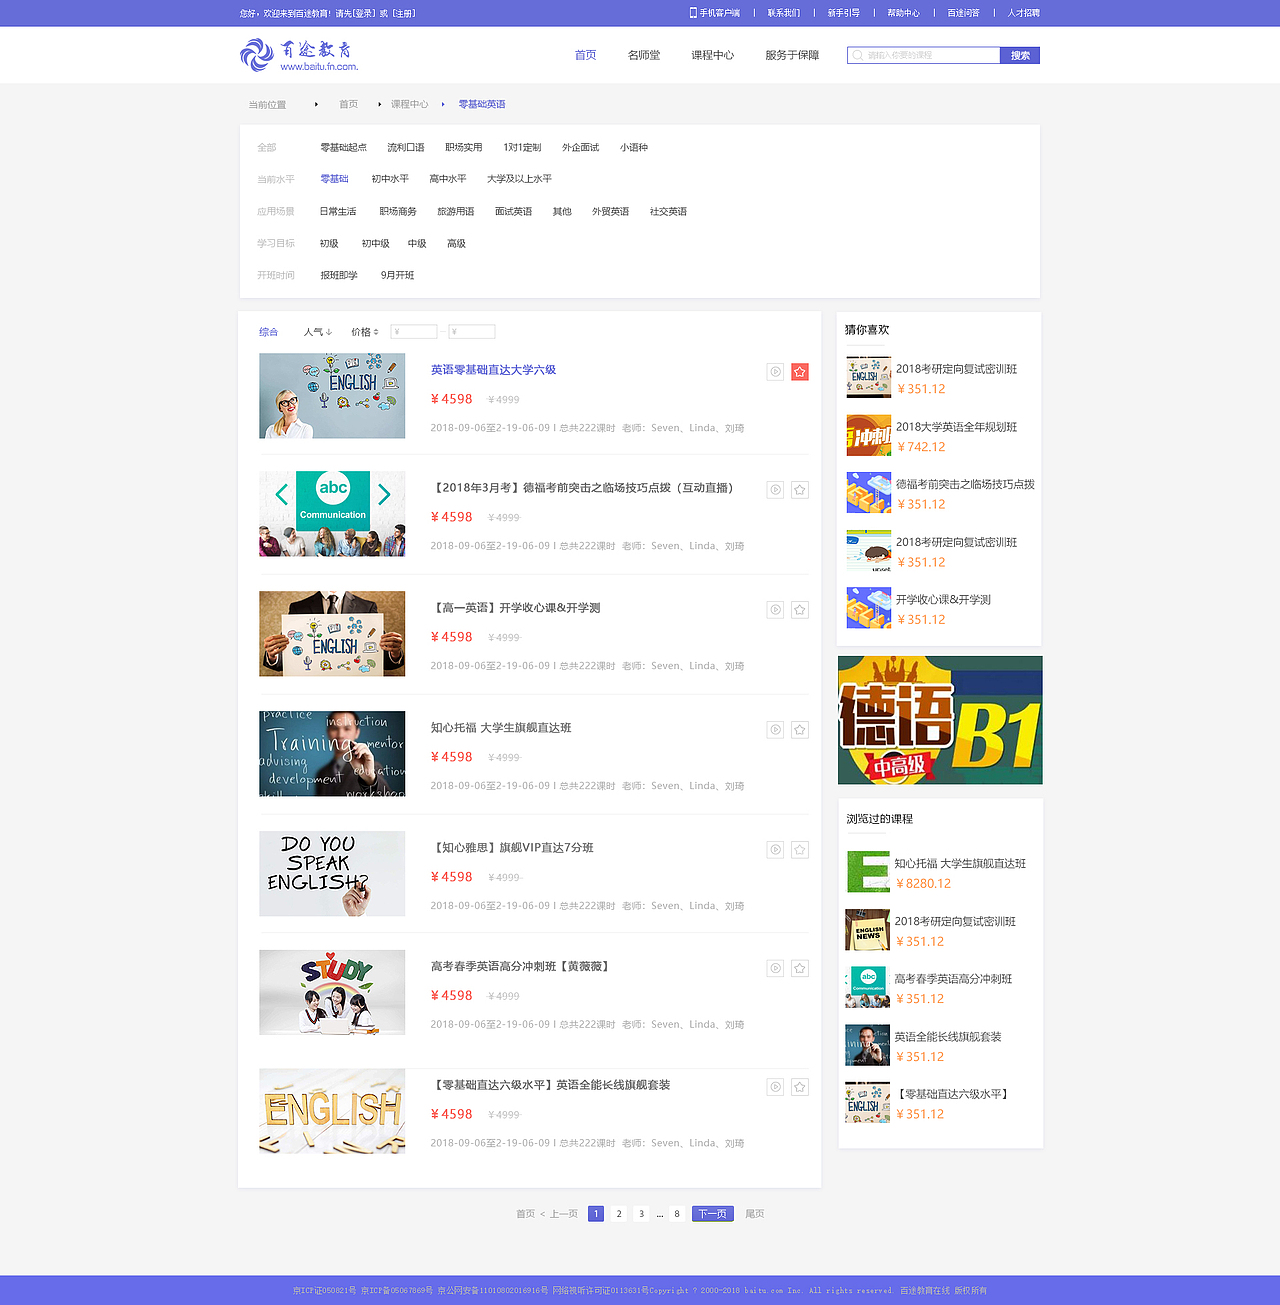Sort the course list by 价格
The width and height of the screenshot is (1280, 1305).
tap(365, 332)
